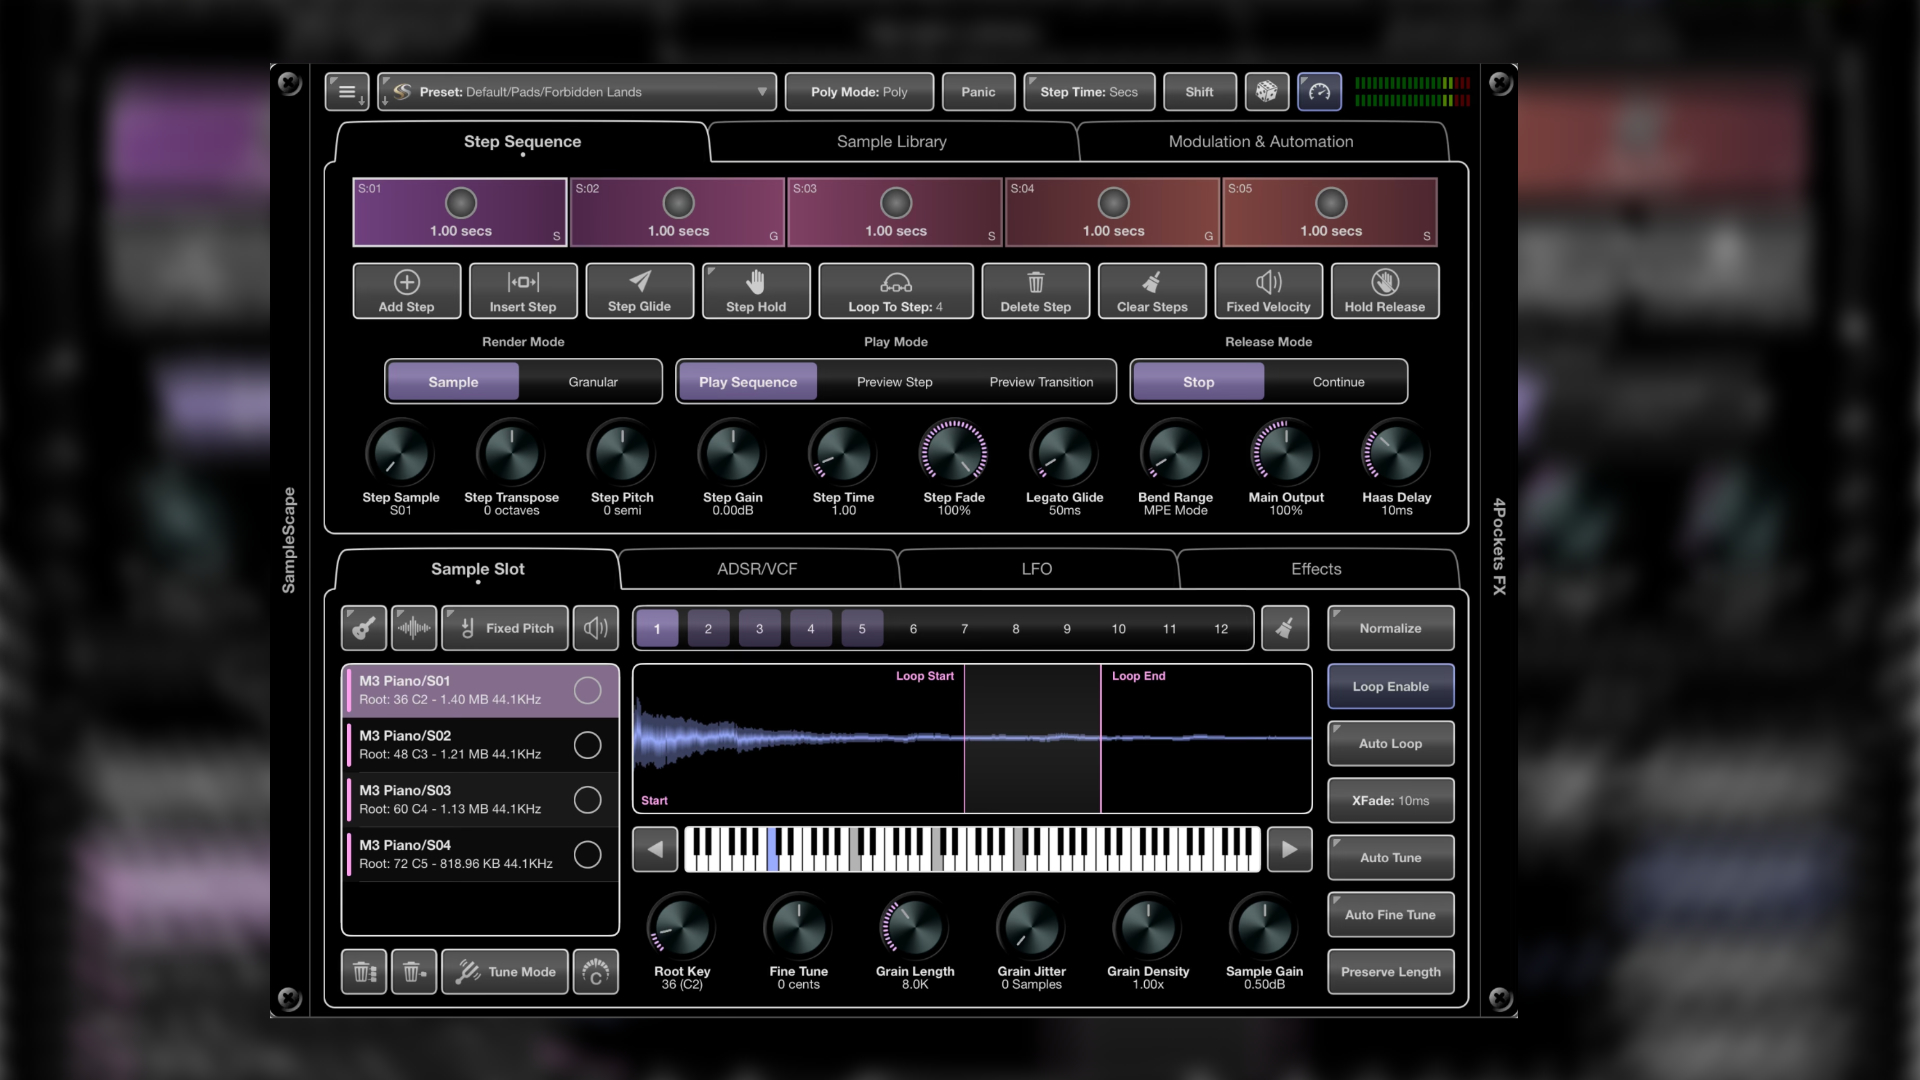
Task: Switch Render Mode to Granular
Action: pyautogui.click(x=592, y=381)
